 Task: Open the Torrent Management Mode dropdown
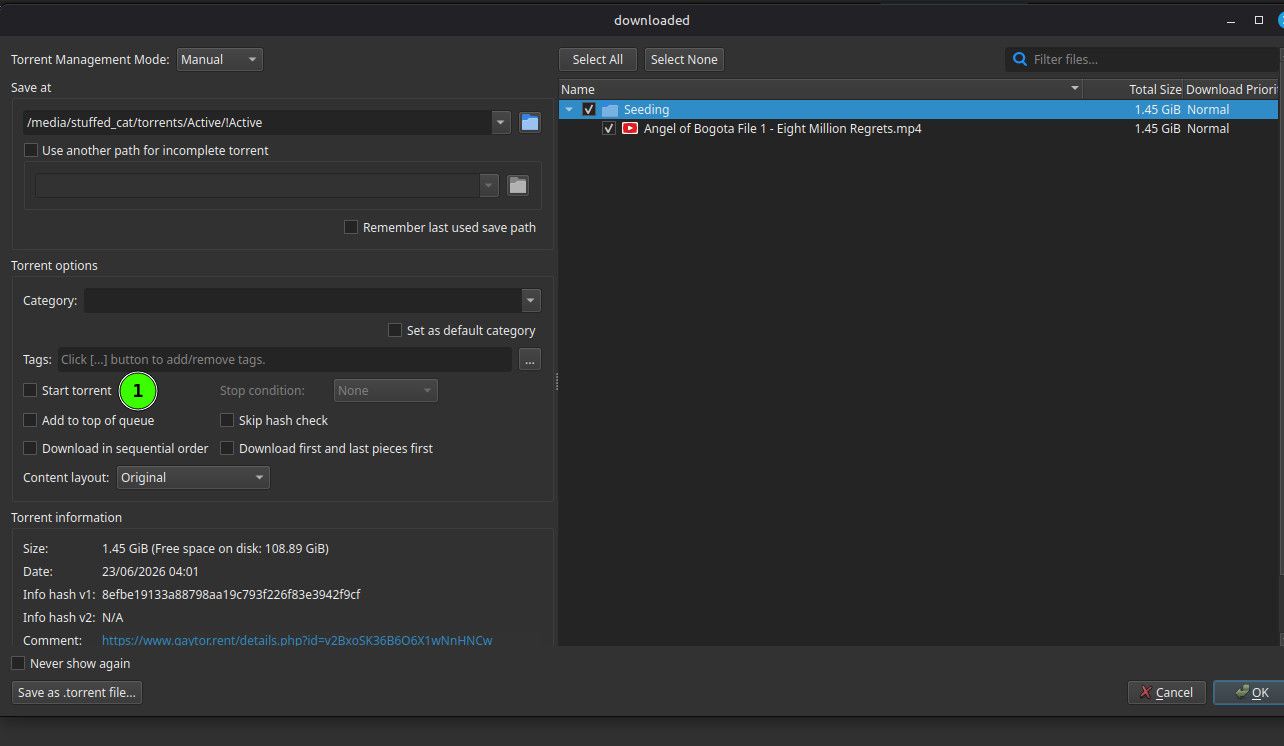tap(219, 59)
